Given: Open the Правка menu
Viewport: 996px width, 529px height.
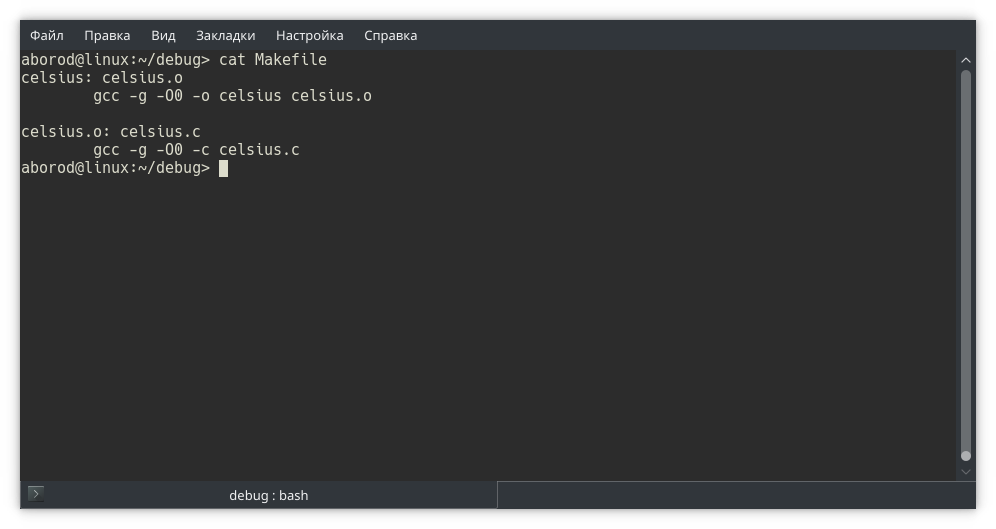Looking at the screenshot, I should coord(107,35).
